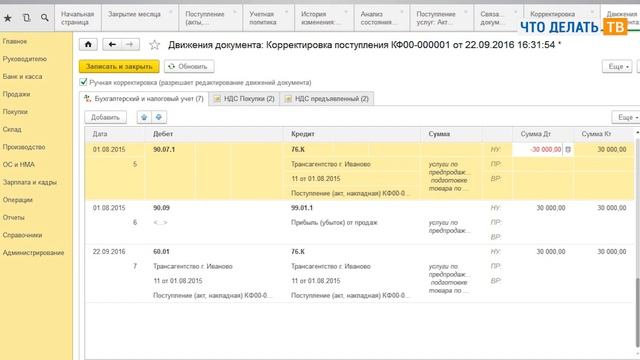Select credit account 99.01.1 cell

tap(302, 208)
